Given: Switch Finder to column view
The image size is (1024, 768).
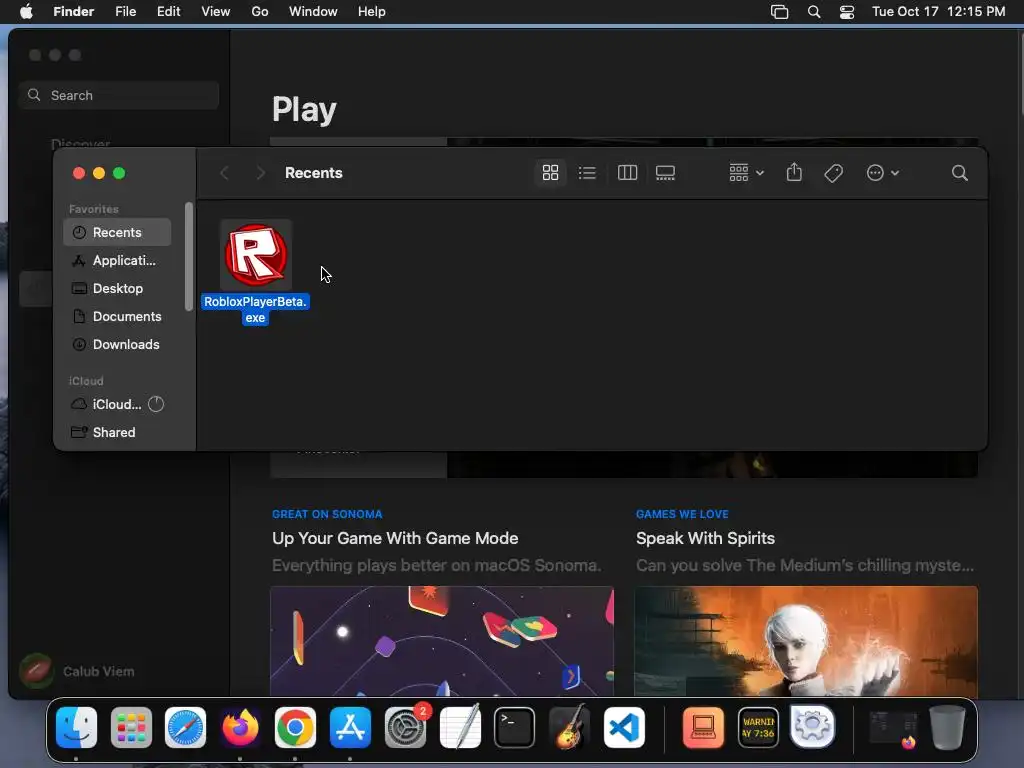Looking at the screenshot, I should (627, 172).
